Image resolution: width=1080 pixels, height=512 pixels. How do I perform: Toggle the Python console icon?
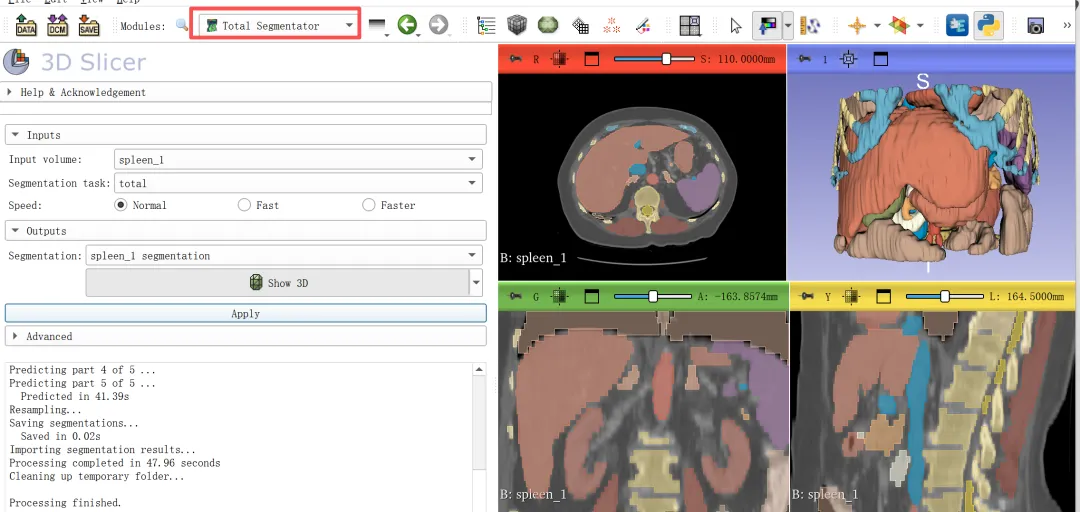click(988, 25)
